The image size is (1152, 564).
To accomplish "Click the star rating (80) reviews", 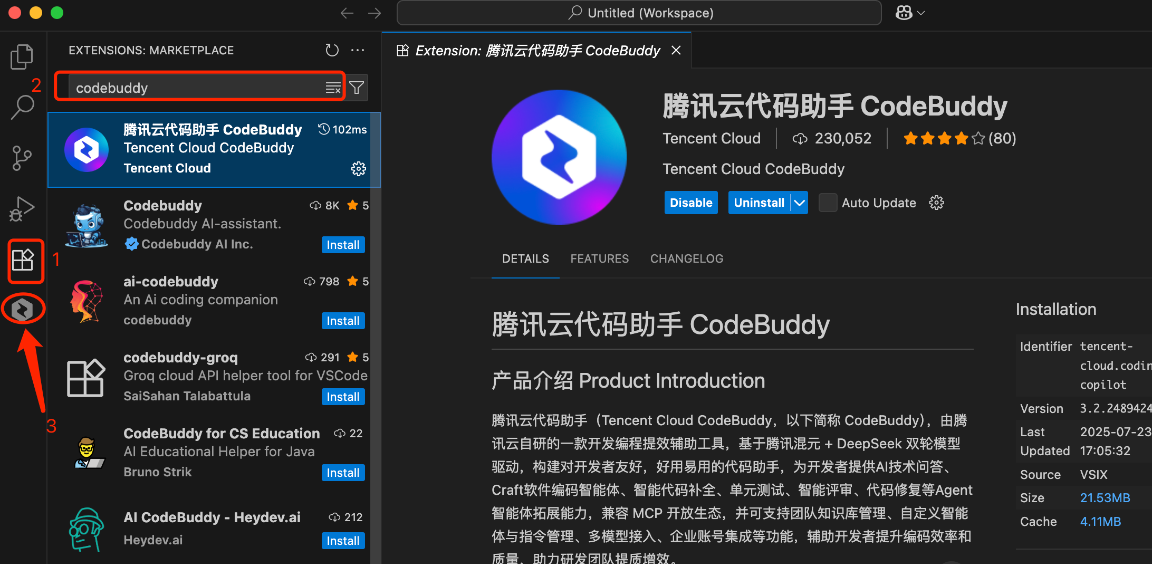I will [960, 138].
